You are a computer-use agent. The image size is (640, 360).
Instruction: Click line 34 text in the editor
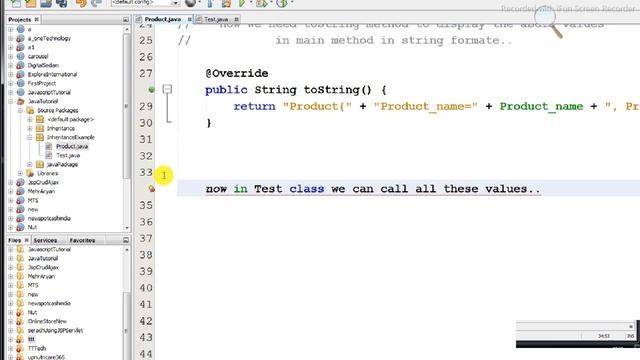click(x=373, y=189)
